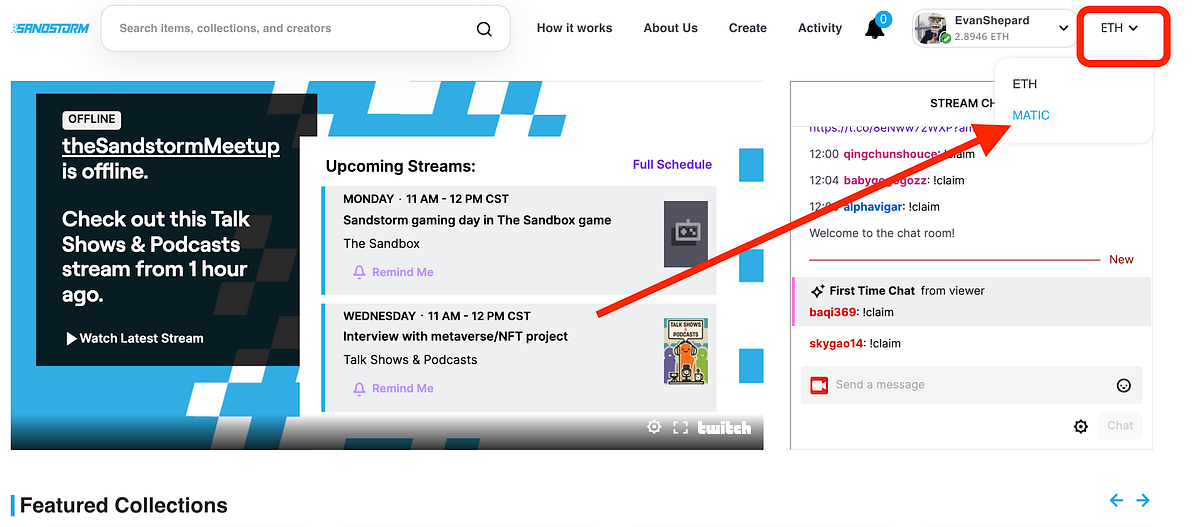The image size is (1200, 527).
Task: Click the red channel points icon in chat
Action: [819, 385]
